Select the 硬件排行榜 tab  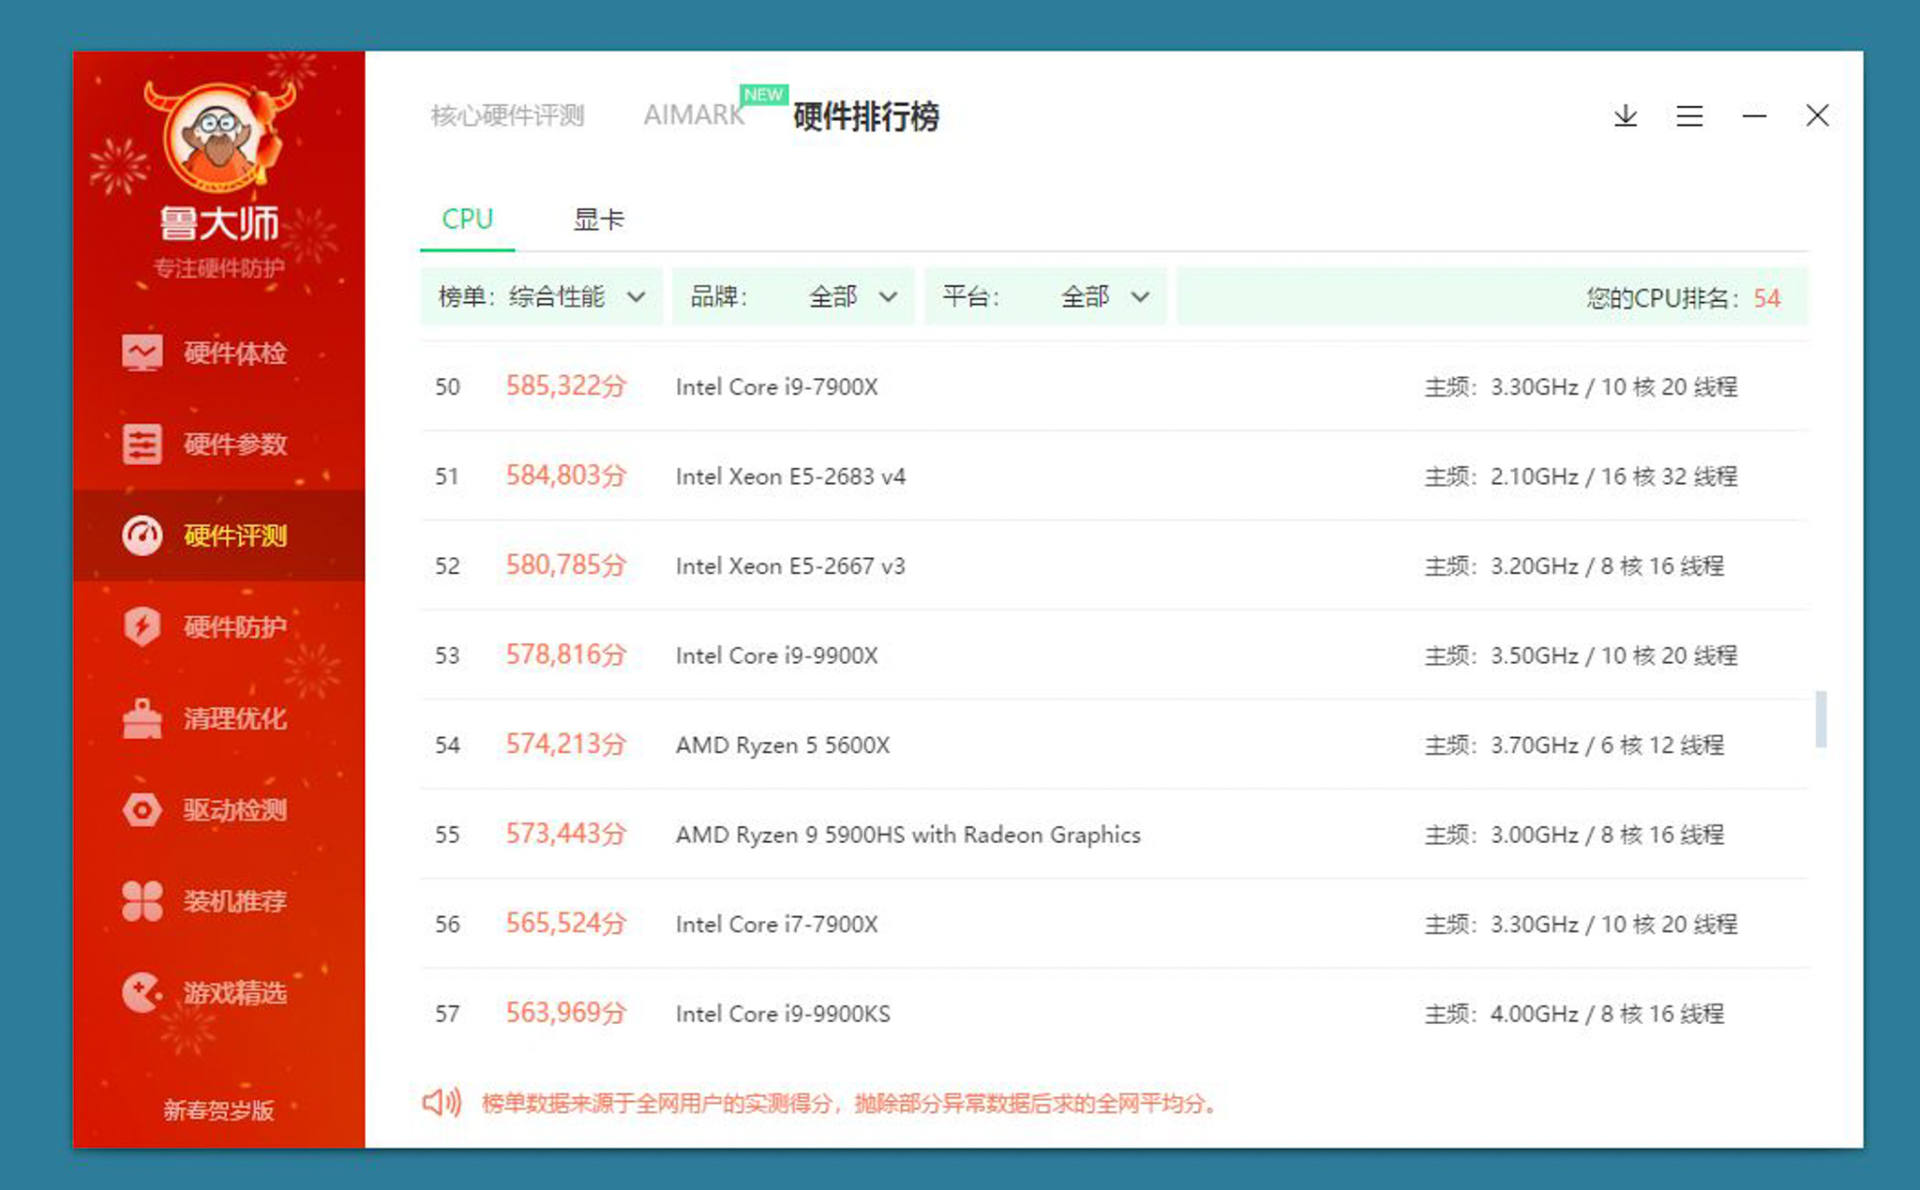[866, 116]
